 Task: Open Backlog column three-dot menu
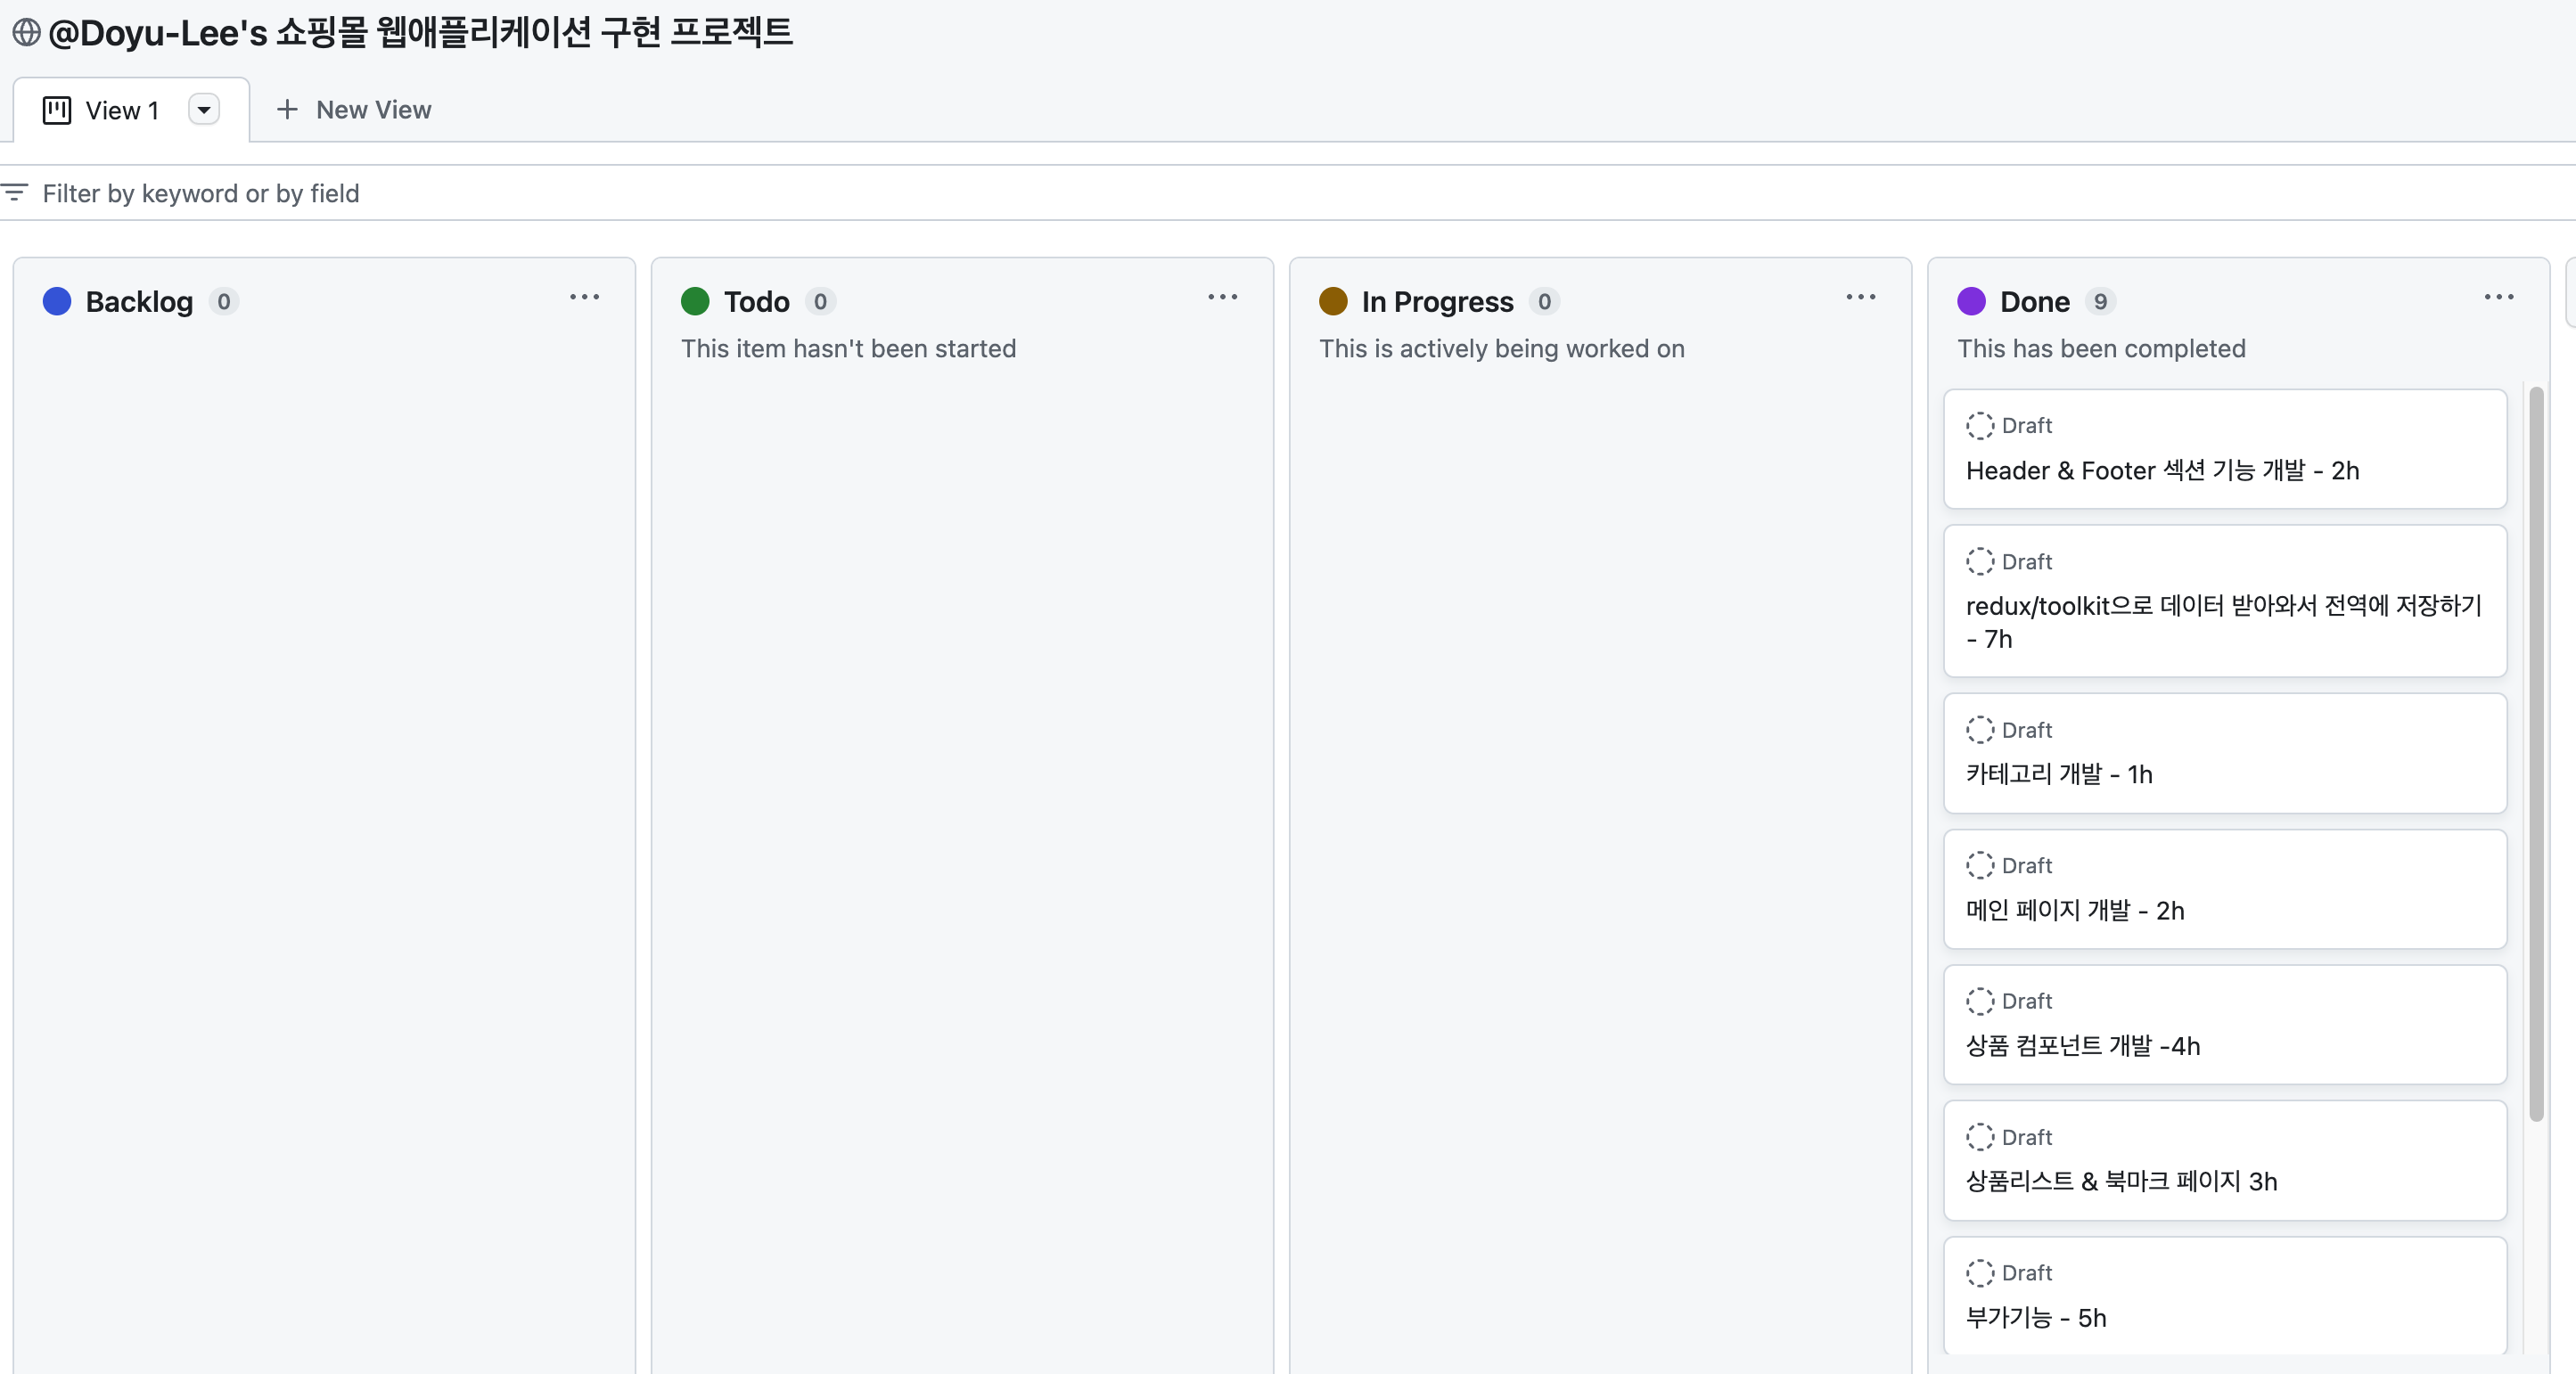tap(585, 298)
